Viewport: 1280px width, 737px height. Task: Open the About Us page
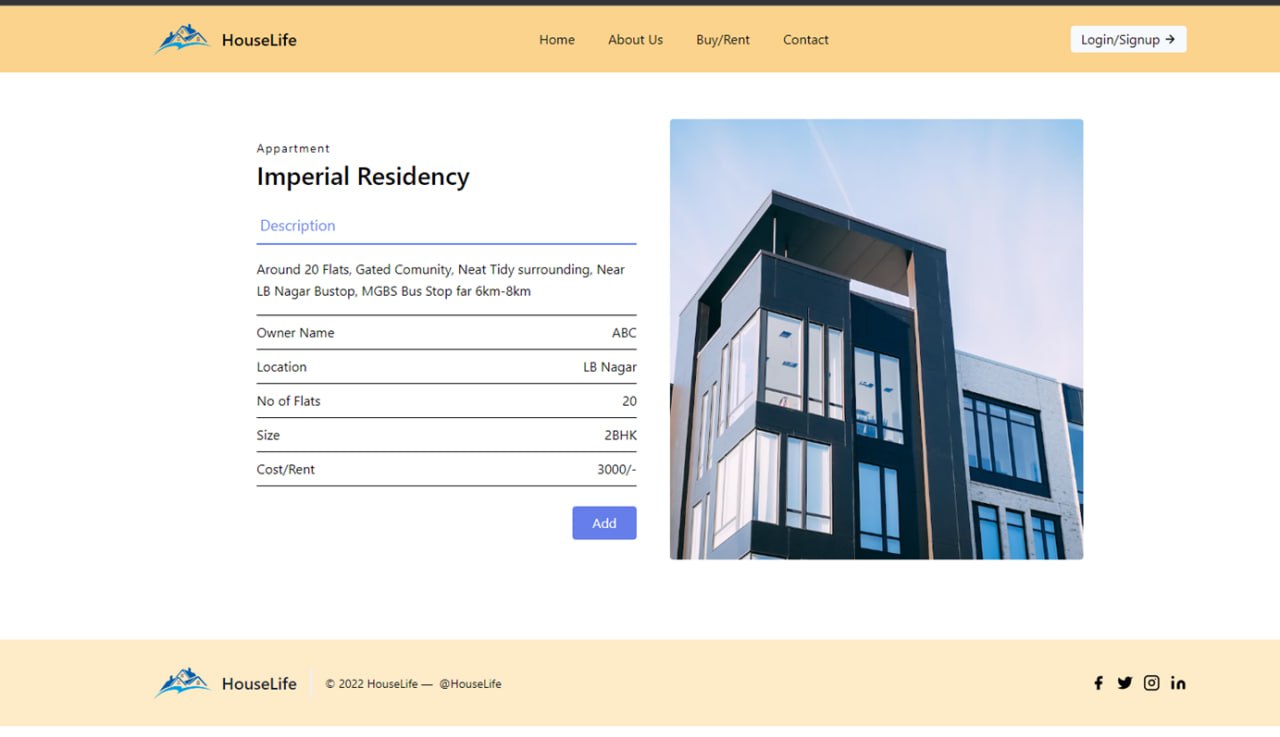pos(635,39)
